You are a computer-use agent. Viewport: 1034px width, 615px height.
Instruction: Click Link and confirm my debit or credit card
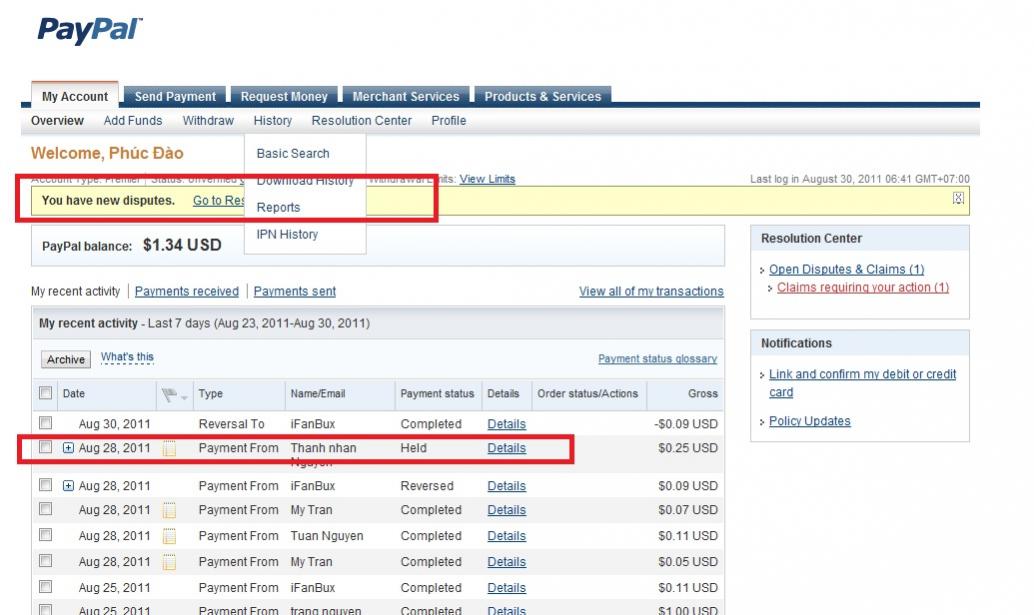(x=863, y=383)
